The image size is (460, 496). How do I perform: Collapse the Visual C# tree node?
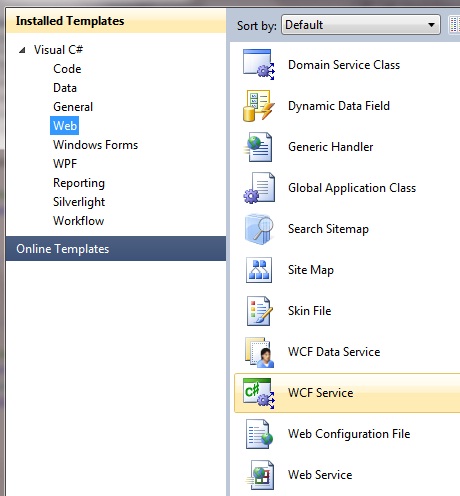pos(22,50)
